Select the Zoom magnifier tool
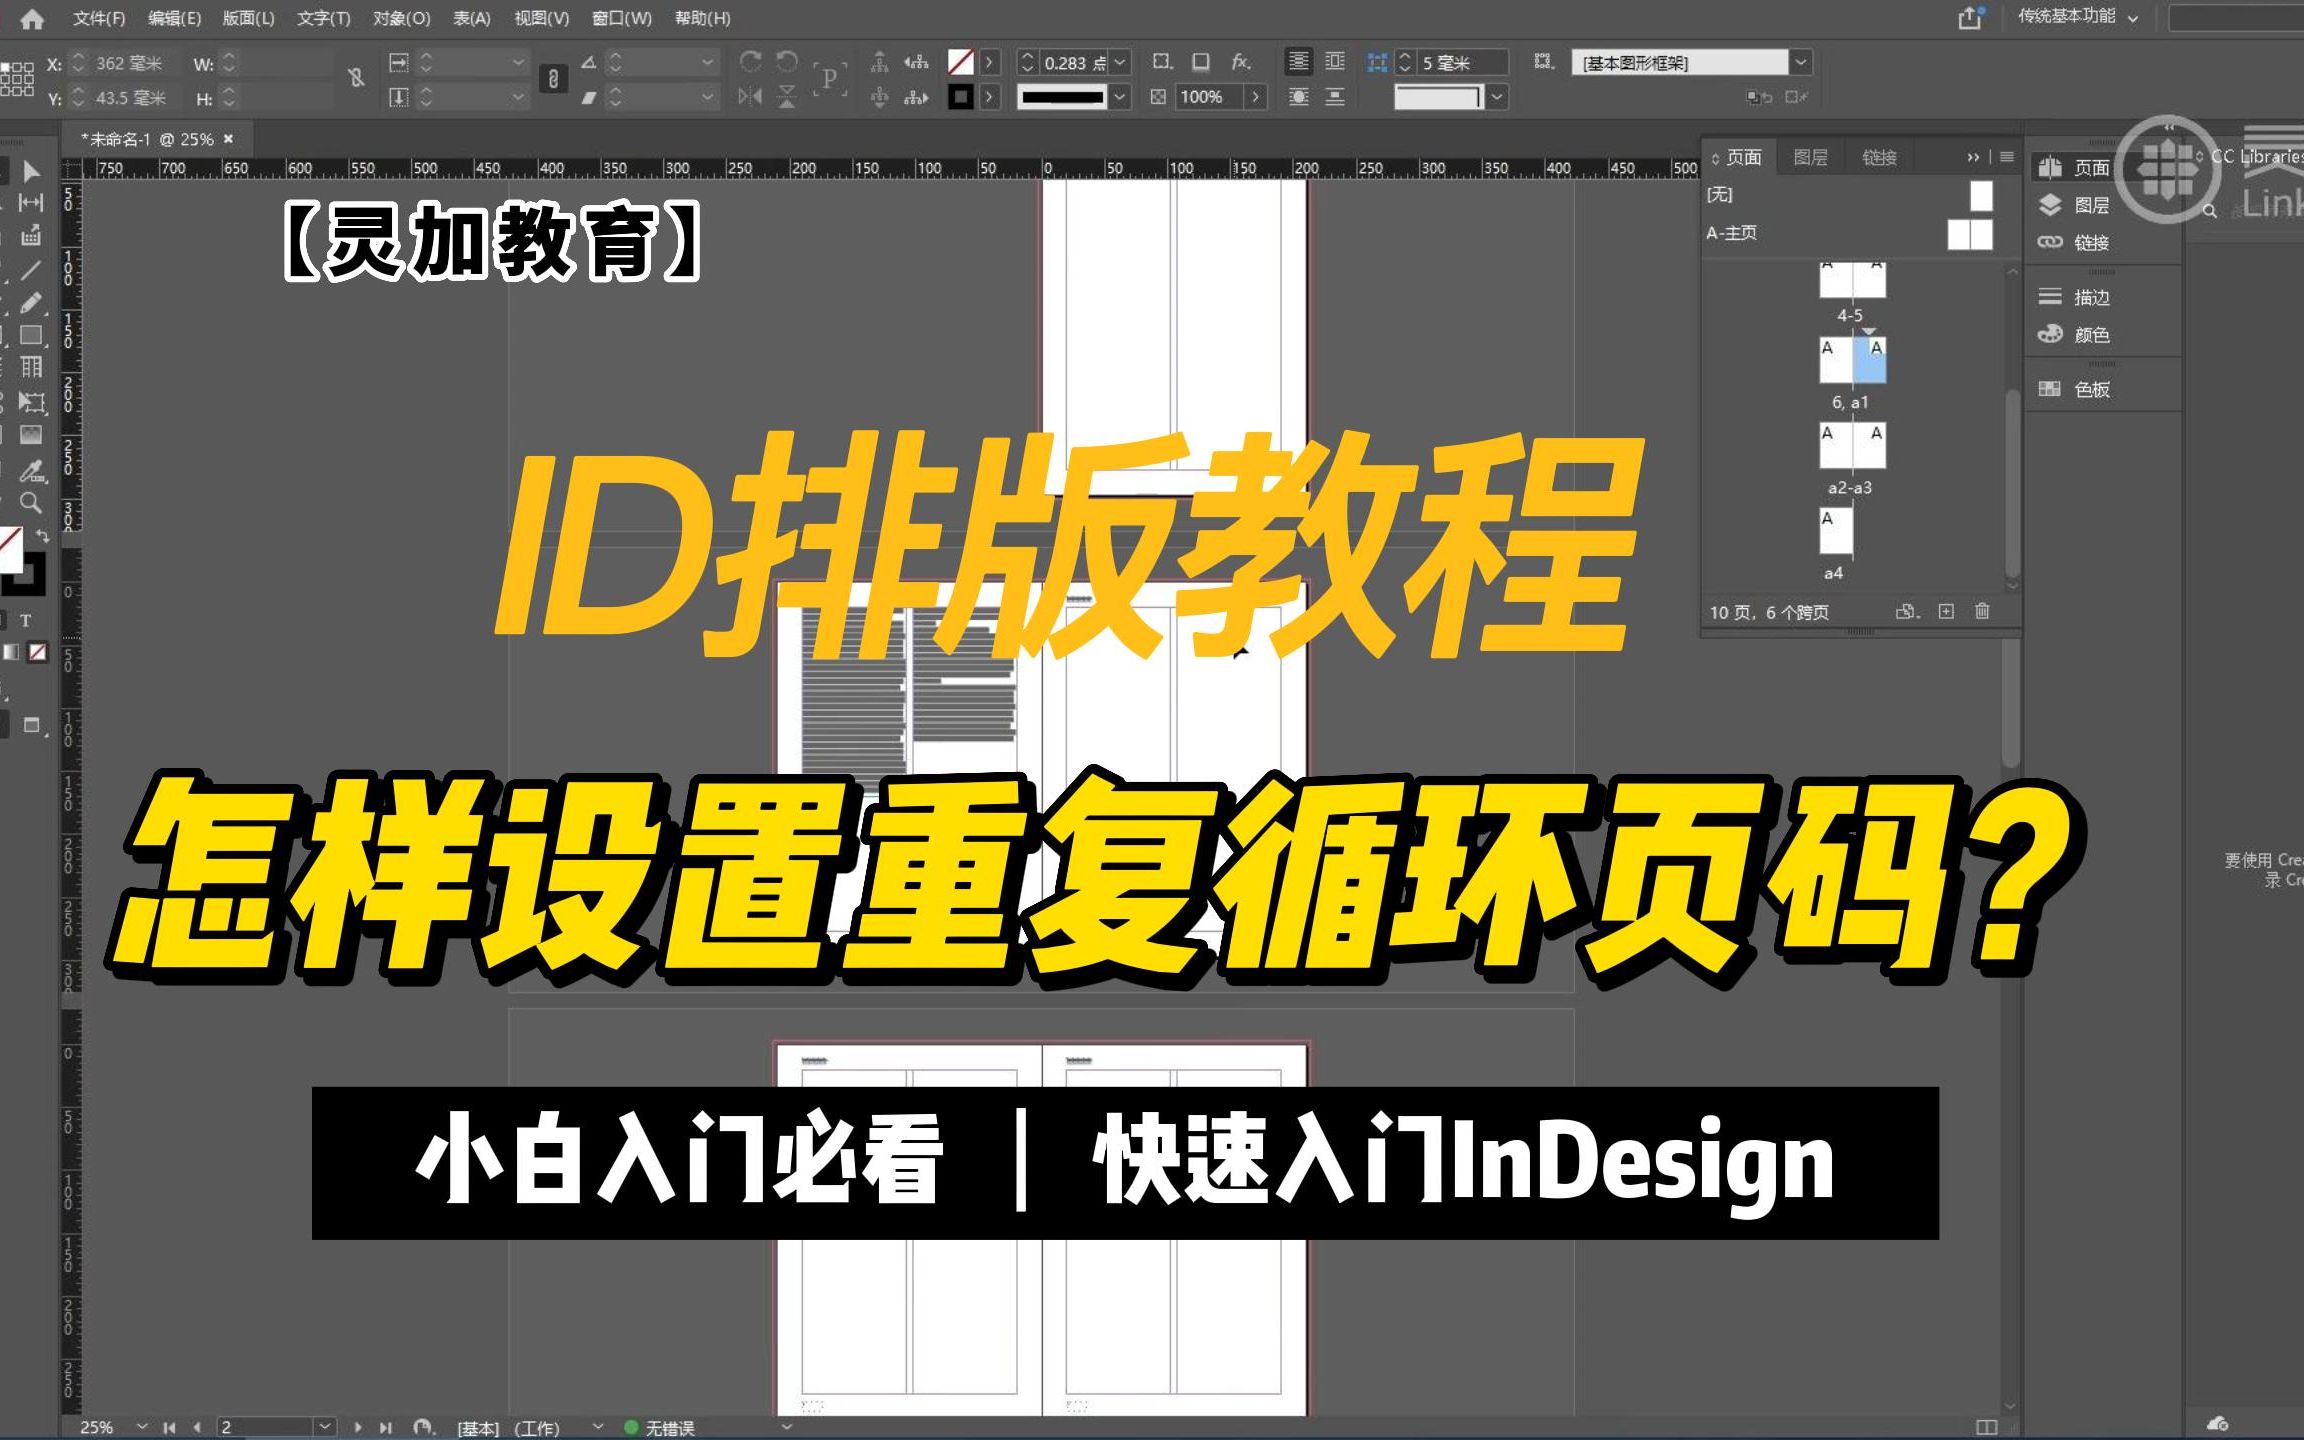This screenshot has height=1440, width=2304. pyautogui.click(x=31, y=502)
